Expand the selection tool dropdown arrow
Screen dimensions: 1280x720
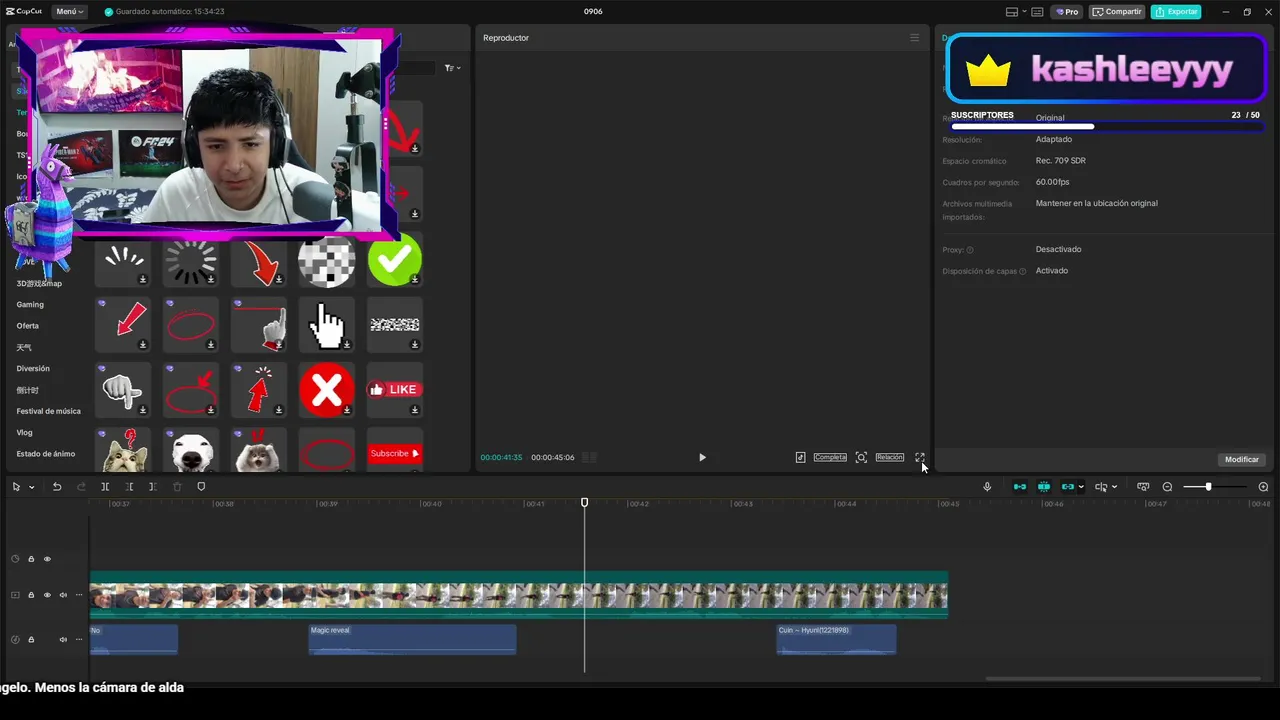[x=32, y=487]
